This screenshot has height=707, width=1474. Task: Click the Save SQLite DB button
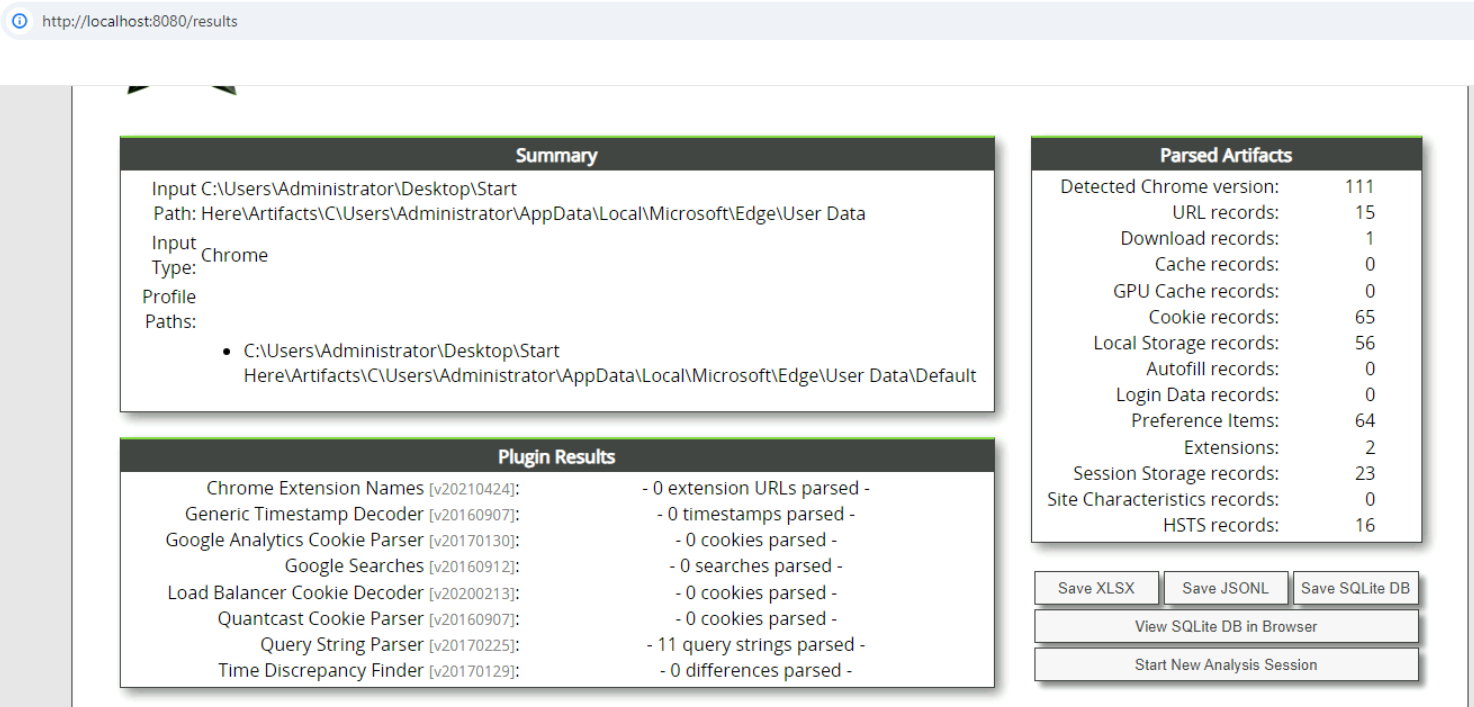point(1355,589)
